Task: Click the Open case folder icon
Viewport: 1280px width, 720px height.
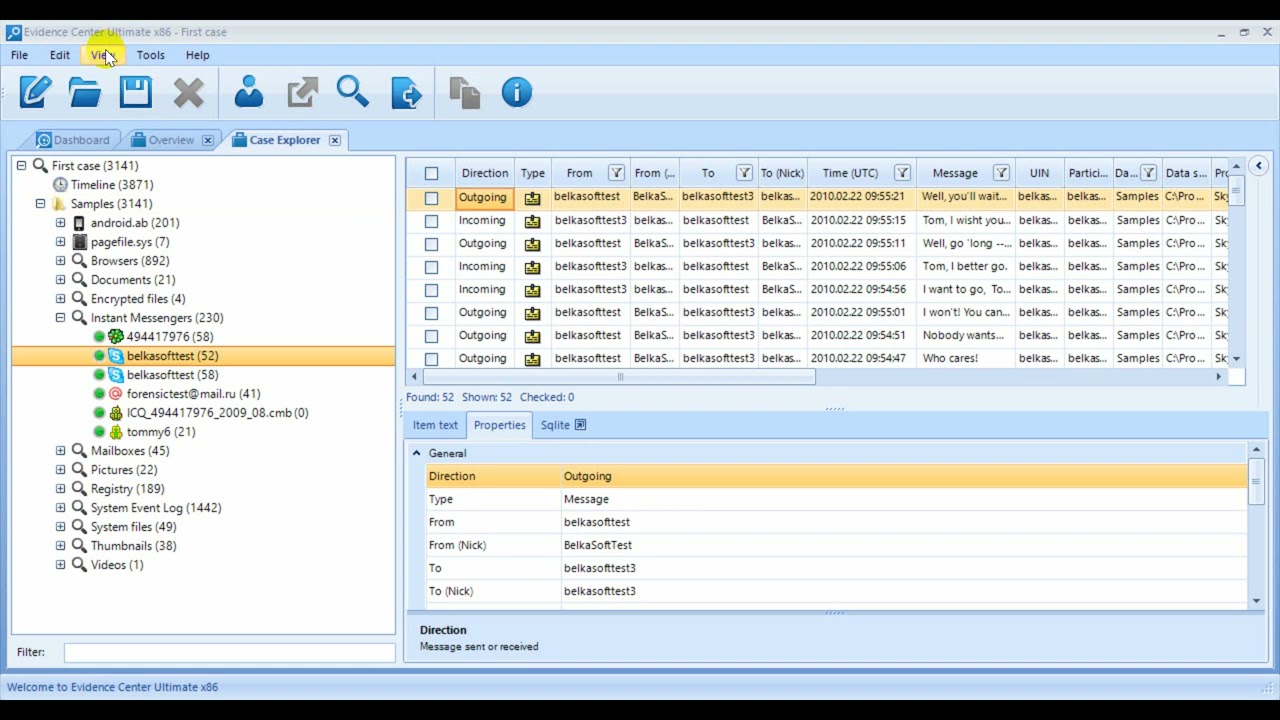Action: tap(85, 93)
